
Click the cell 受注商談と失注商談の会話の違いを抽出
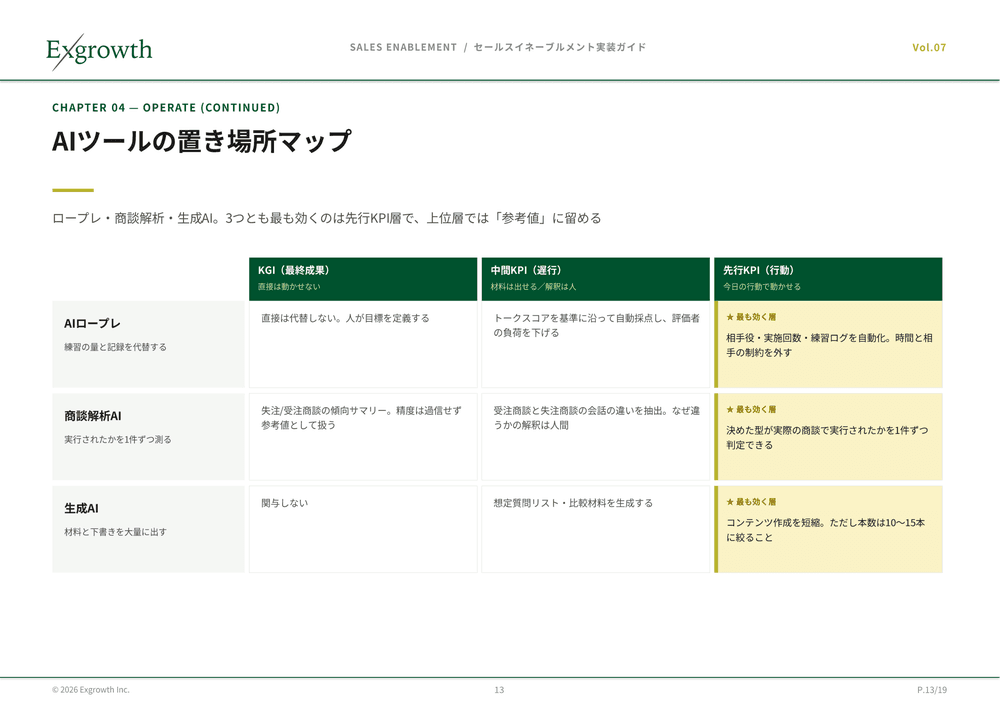(x=596, y=437)
